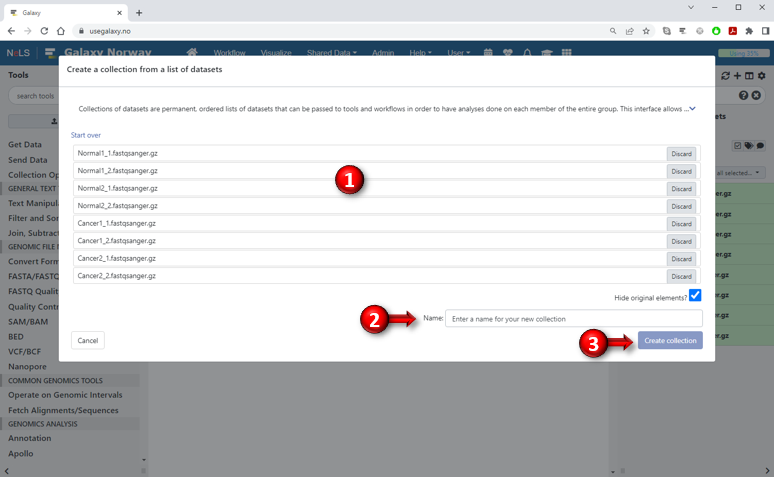Open the Help dropdown menu
Image resolution: width=774 pixels, height=477 pixels.
tap(420, 52)
